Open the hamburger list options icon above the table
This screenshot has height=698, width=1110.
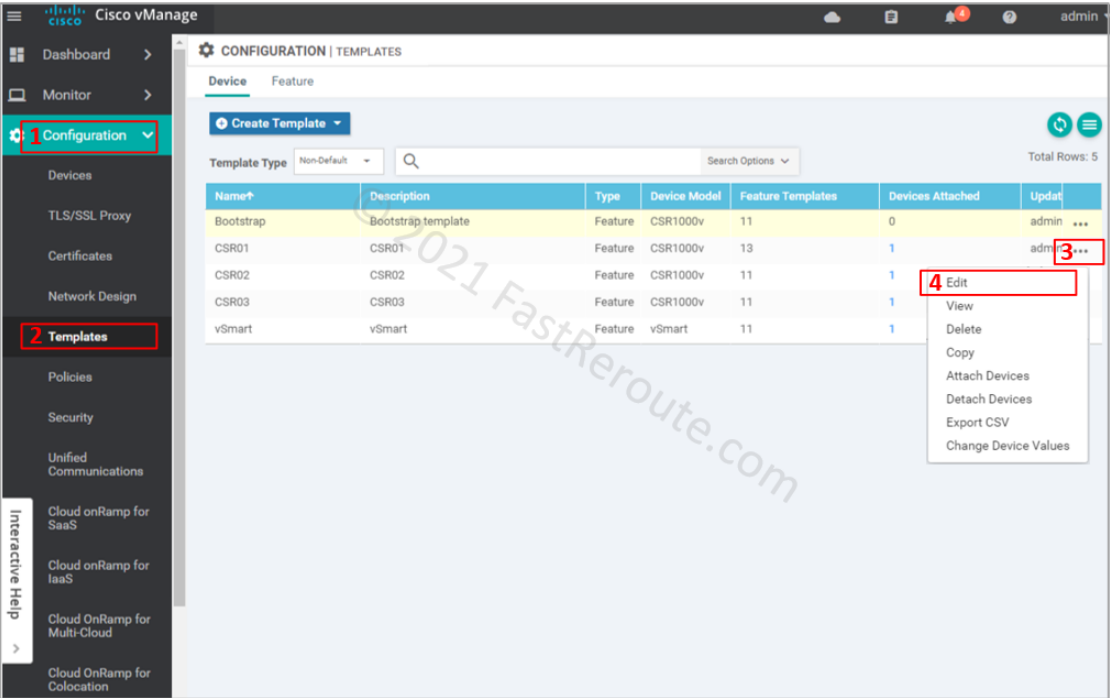click(1089, 124)
